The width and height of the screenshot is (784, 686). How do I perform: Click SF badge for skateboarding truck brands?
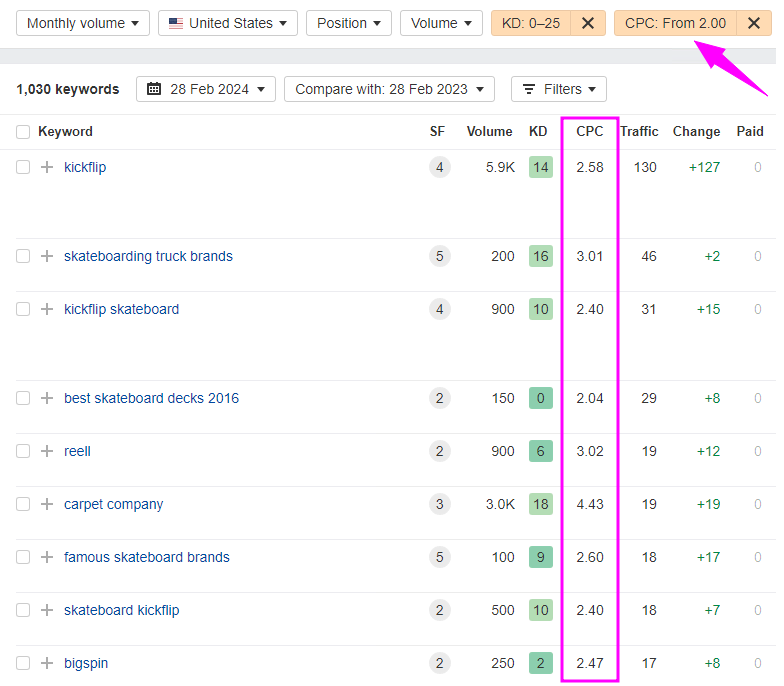click(439, 256)
